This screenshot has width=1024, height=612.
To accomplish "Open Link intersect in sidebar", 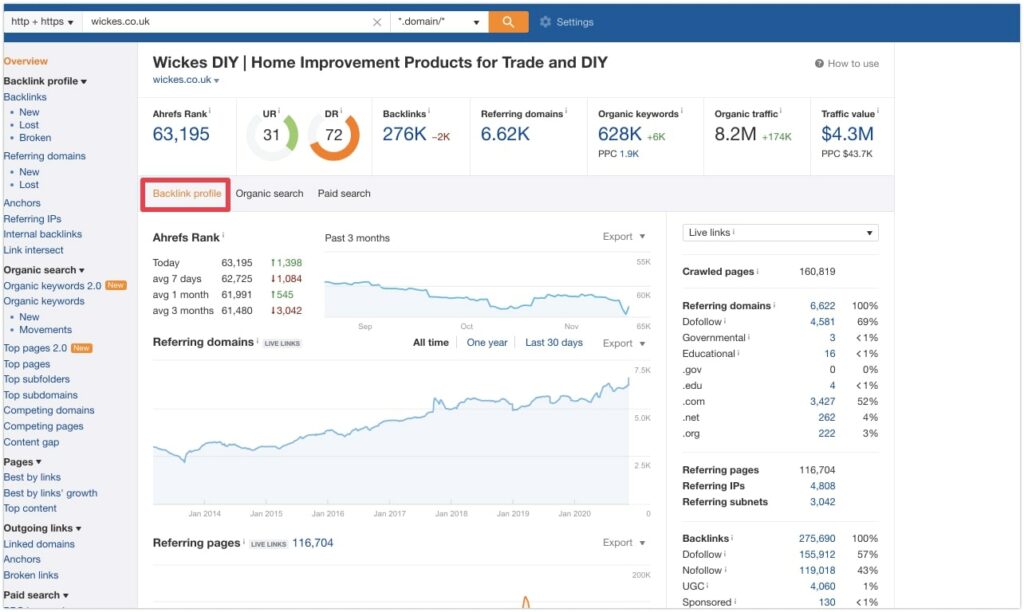I will [33, 250].
